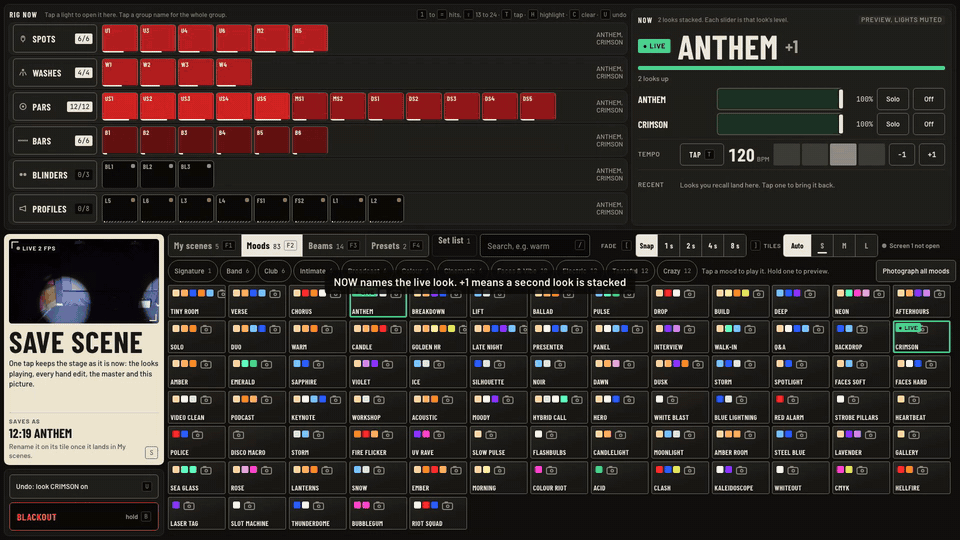
Task: Set fade time to Snap
Action: 647,246
